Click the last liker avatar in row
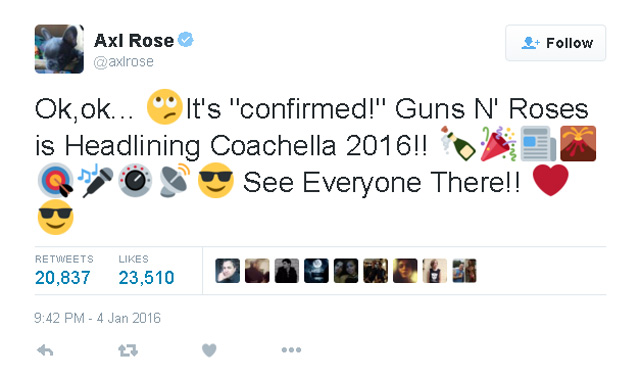This screenshot has width=640, height=377. (x=464, y=271)
